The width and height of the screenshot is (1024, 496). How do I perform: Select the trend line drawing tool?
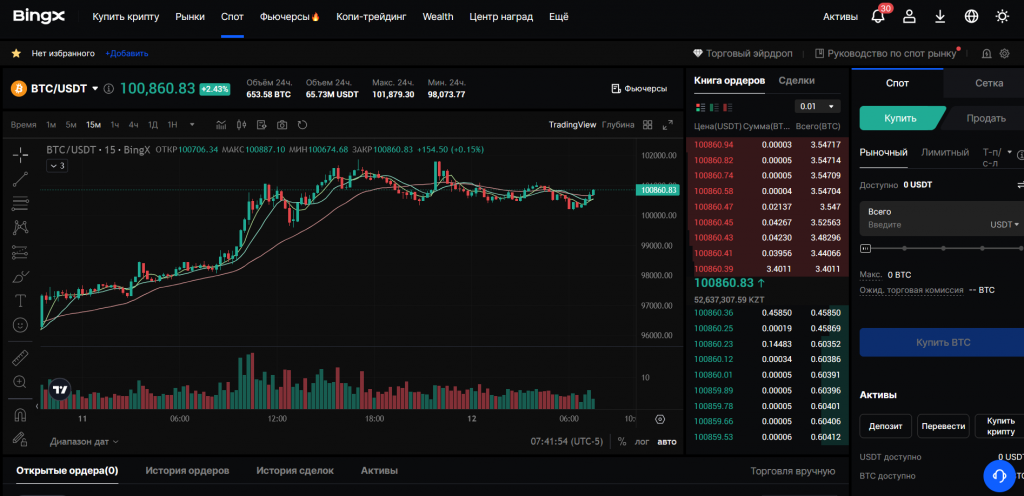[x=20, y=180]
